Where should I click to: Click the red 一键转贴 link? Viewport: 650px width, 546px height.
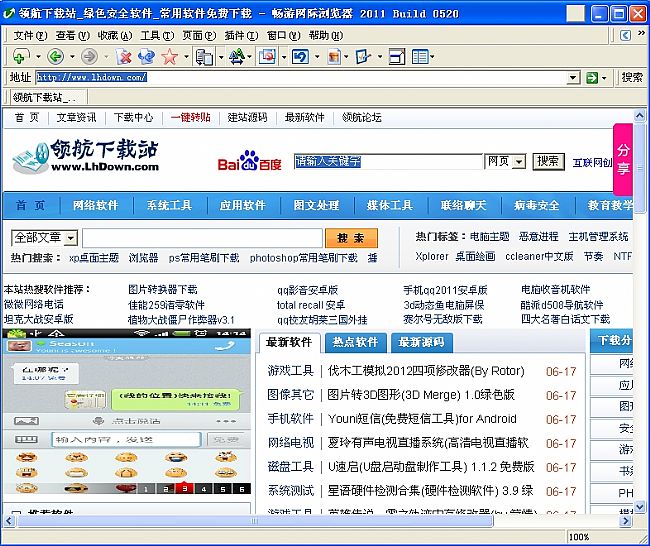point(190,118)
